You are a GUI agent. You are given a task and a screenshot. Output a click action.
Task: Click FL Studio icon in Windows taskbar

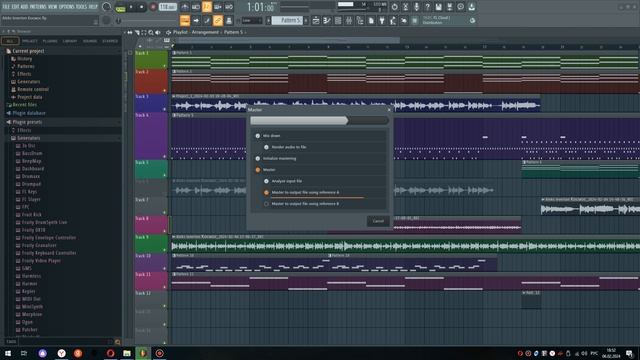(x=143, y=353)
